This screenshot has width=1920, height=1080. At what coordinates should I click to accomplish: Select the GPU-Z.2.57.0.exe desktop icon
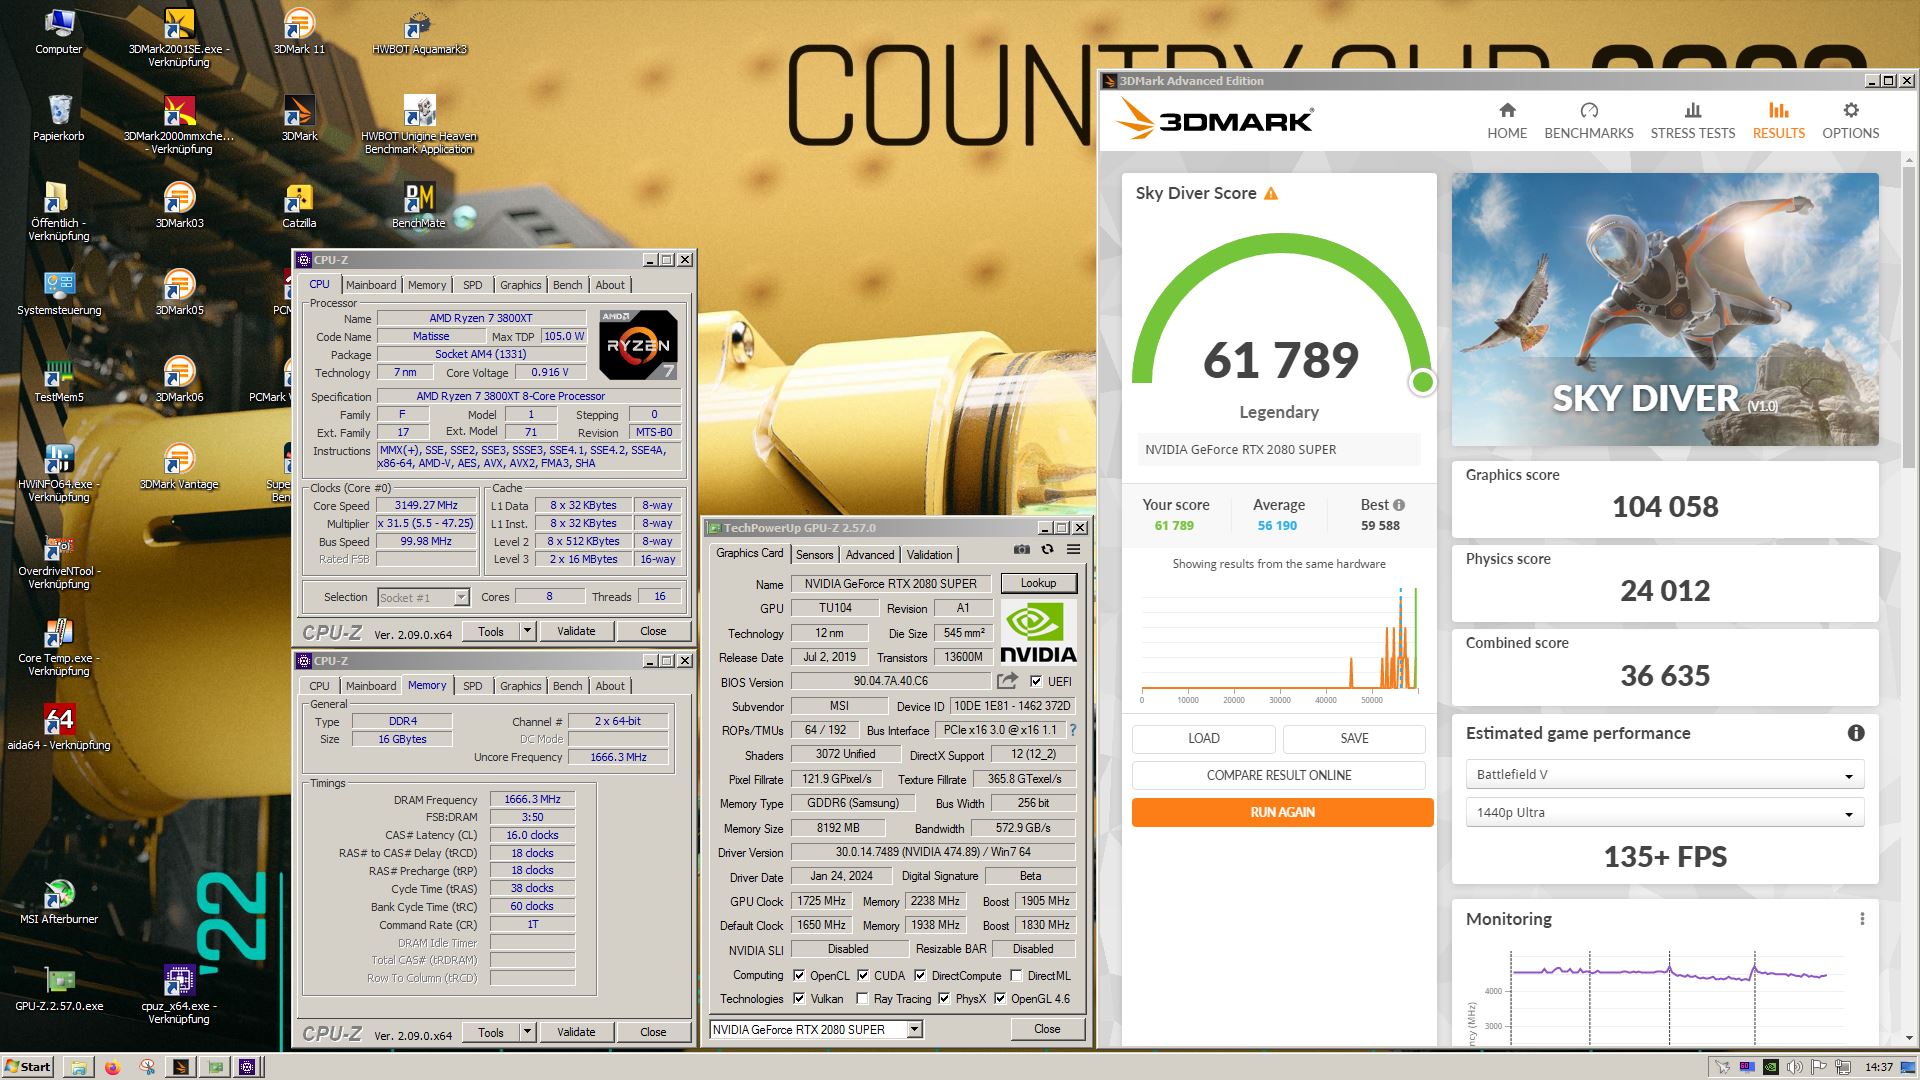point(59,988)
